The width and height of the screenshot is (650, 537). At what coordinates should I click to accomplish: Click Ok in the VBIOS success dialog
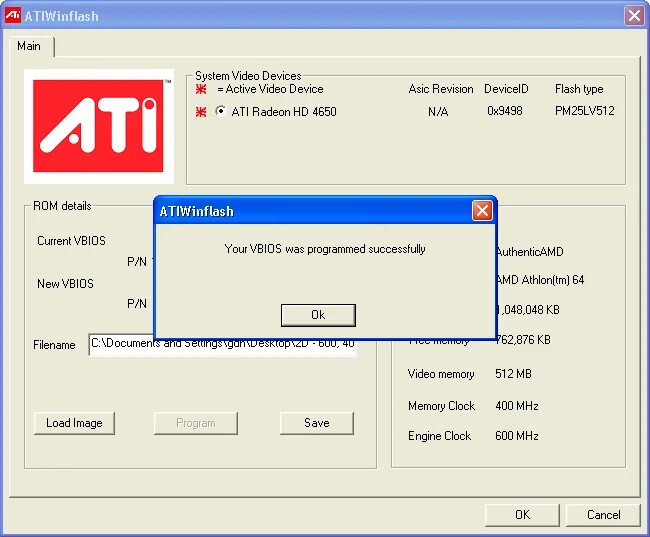click(318, 315)
